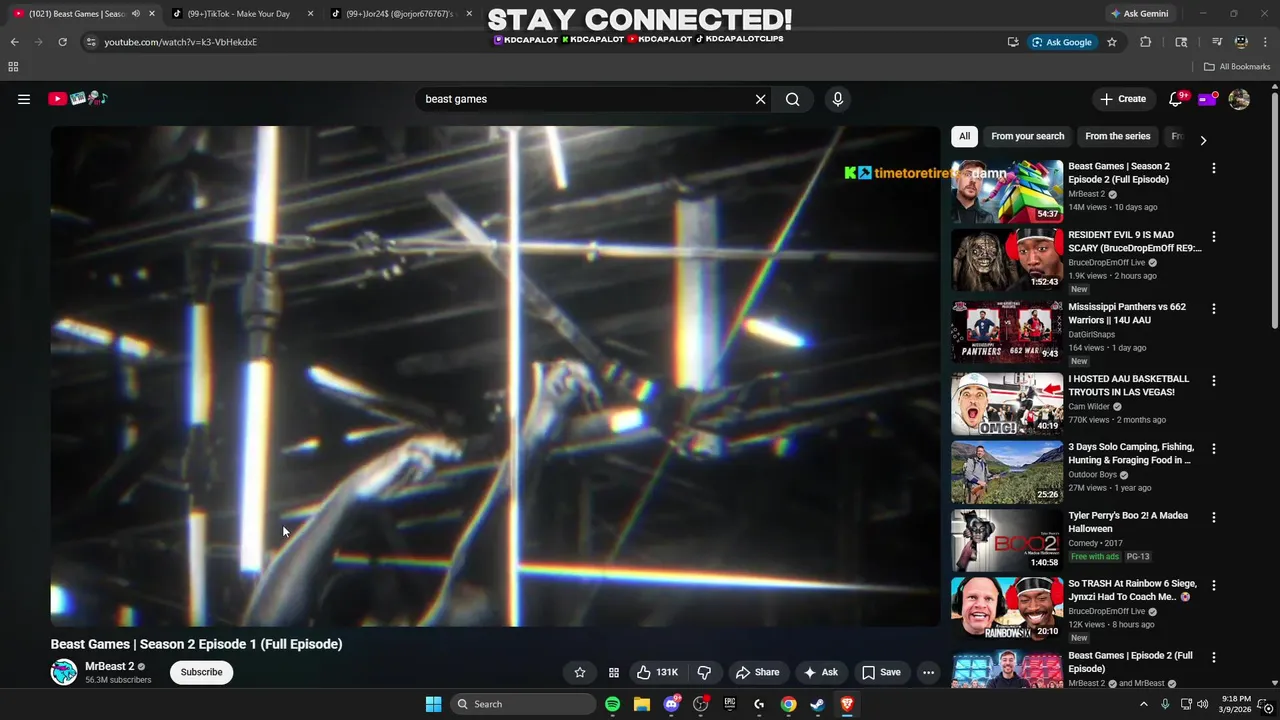
Task: Like the video showing 131K
Action: pyautogui.click(x=658, y=672)
